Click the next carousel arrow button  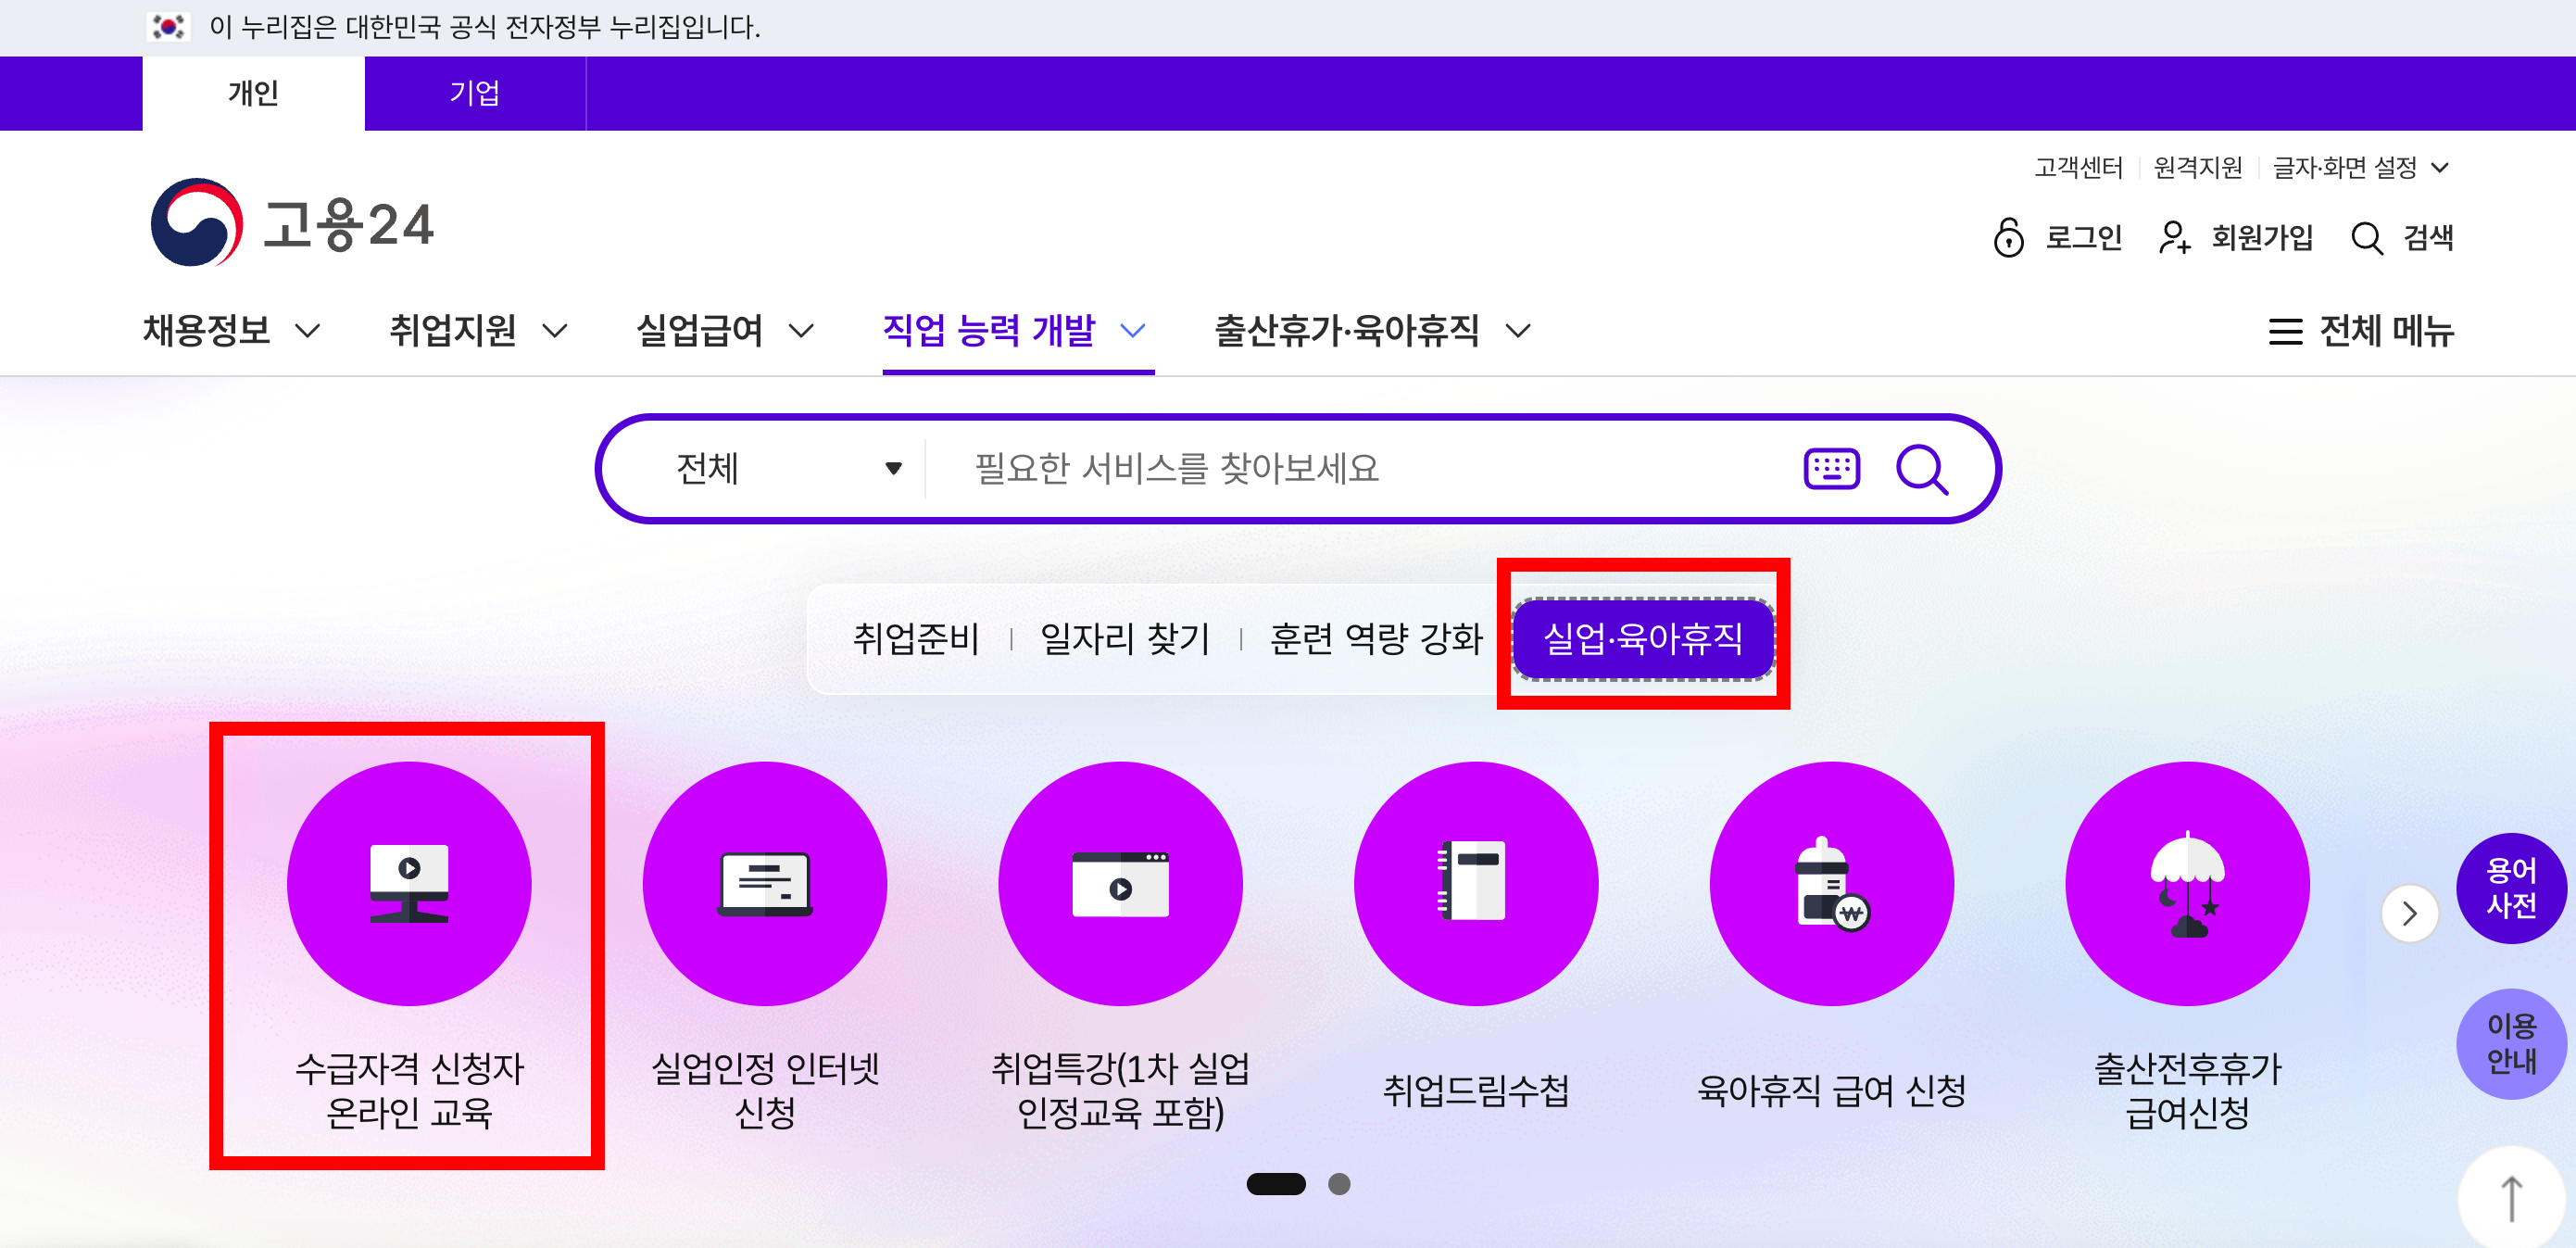[x=2410, y=913]
